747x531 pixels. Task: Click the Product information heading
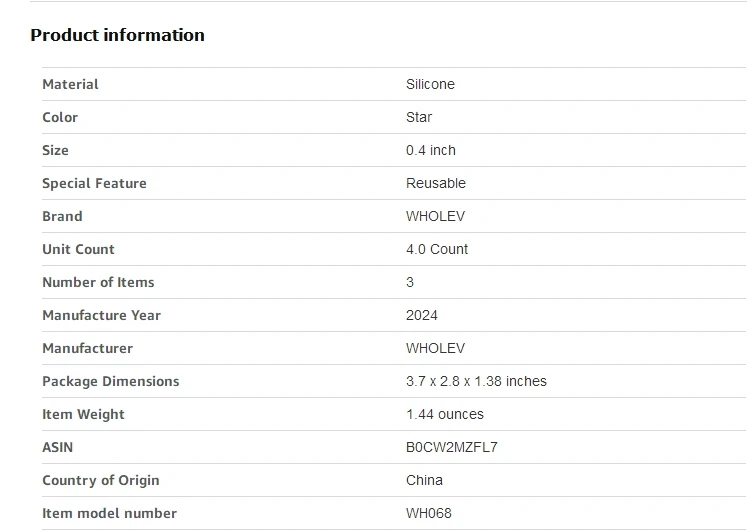click(x=117, y=35)
